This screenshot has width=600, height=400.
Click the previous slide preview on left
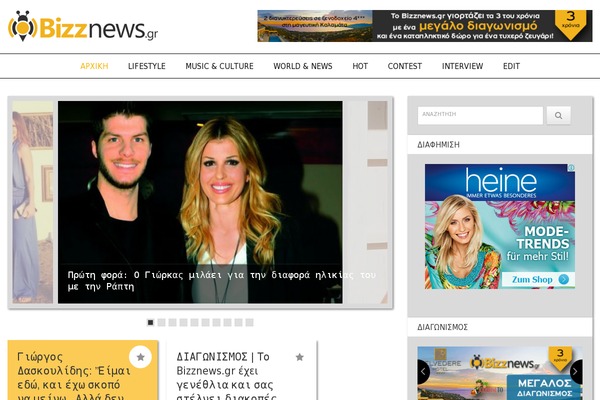(x=33, y=202)
